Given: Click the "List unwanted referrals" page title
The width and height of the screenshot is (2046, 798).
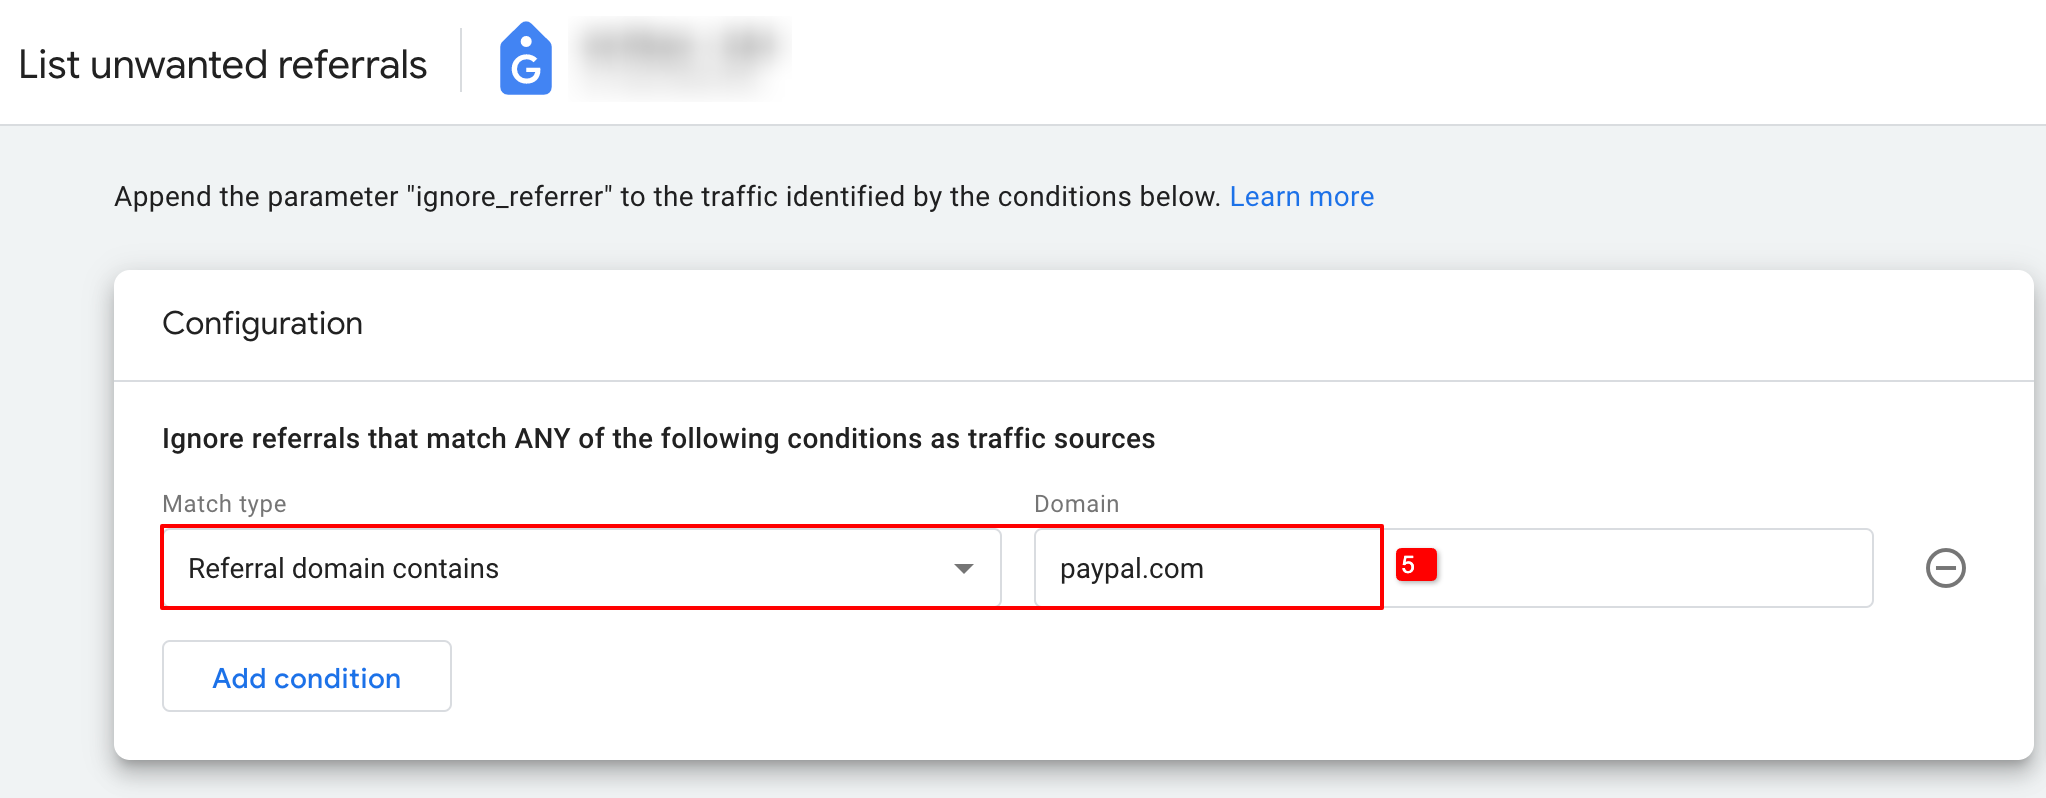Looking at the screenshot, I should click(x=222, y=65).
